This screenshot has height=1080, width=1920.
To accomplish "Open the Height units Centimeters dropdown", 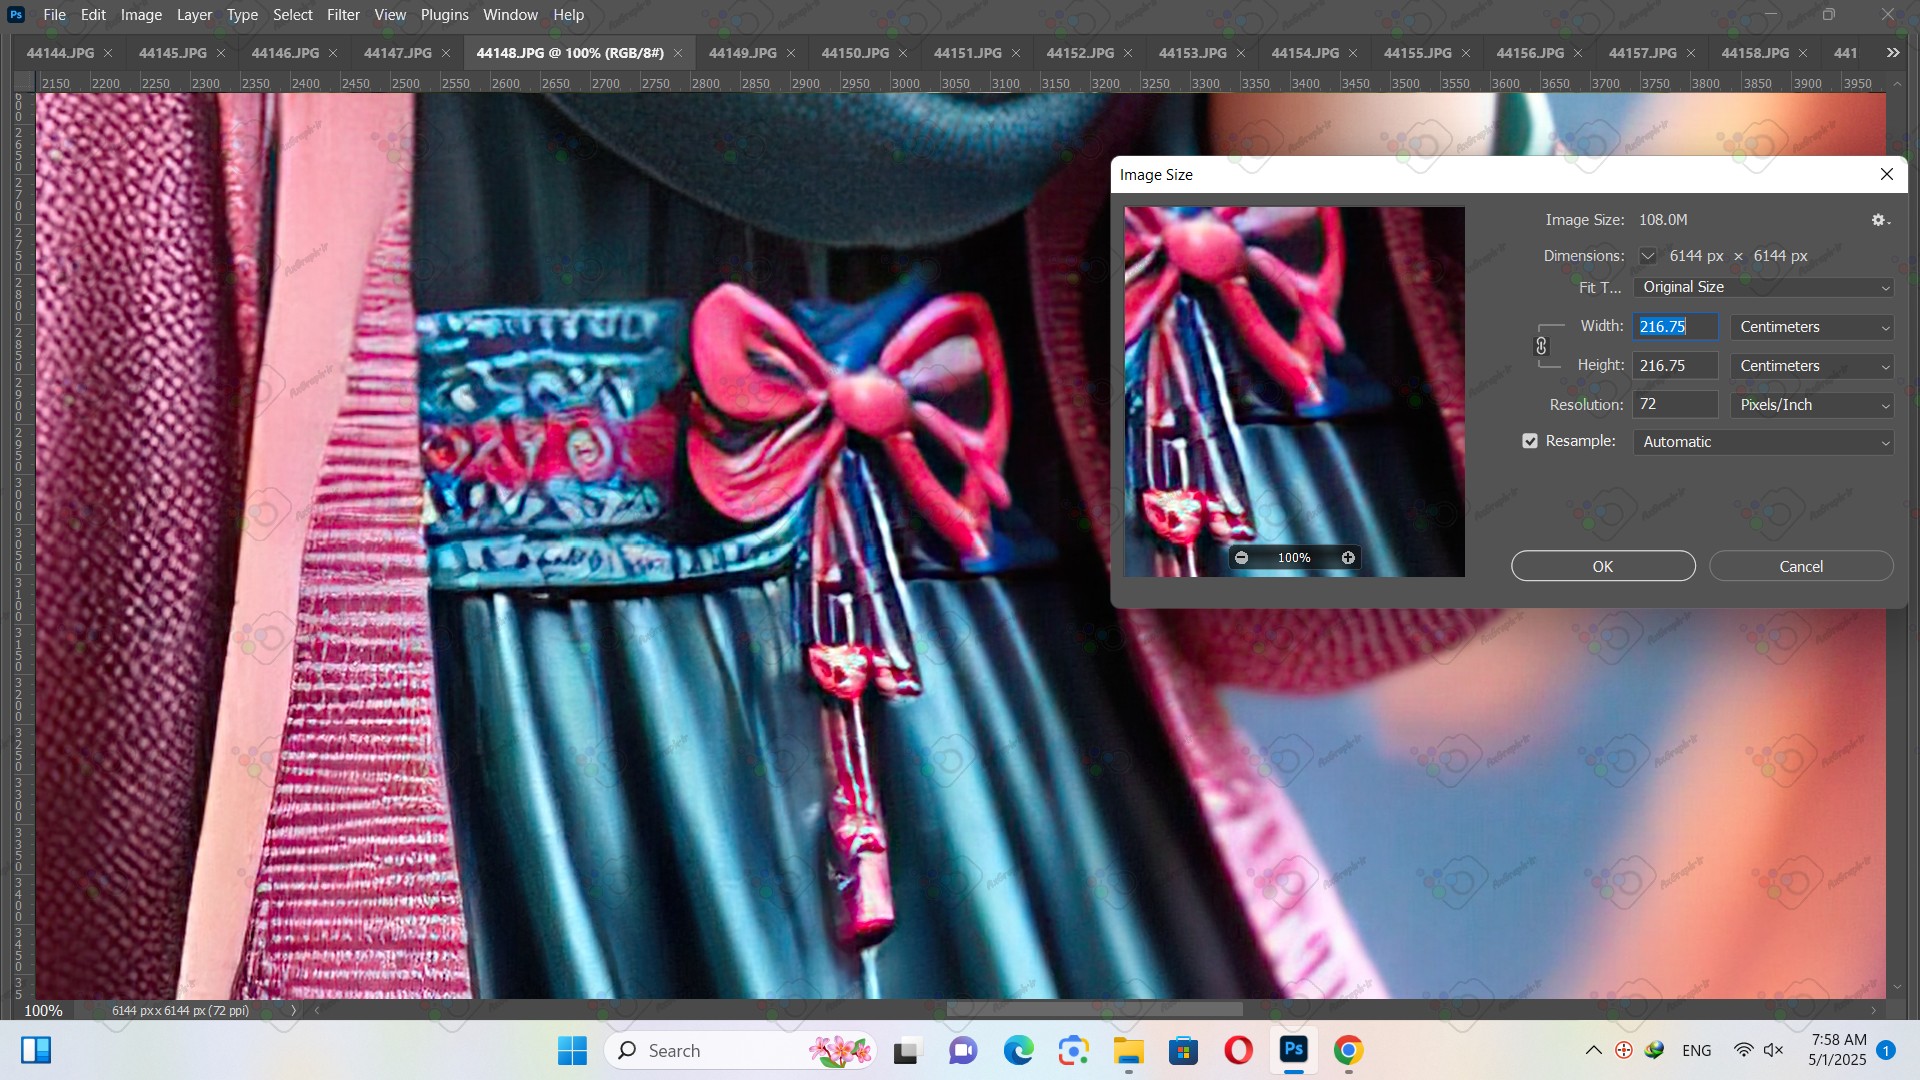I will [x=1812, y=366].
